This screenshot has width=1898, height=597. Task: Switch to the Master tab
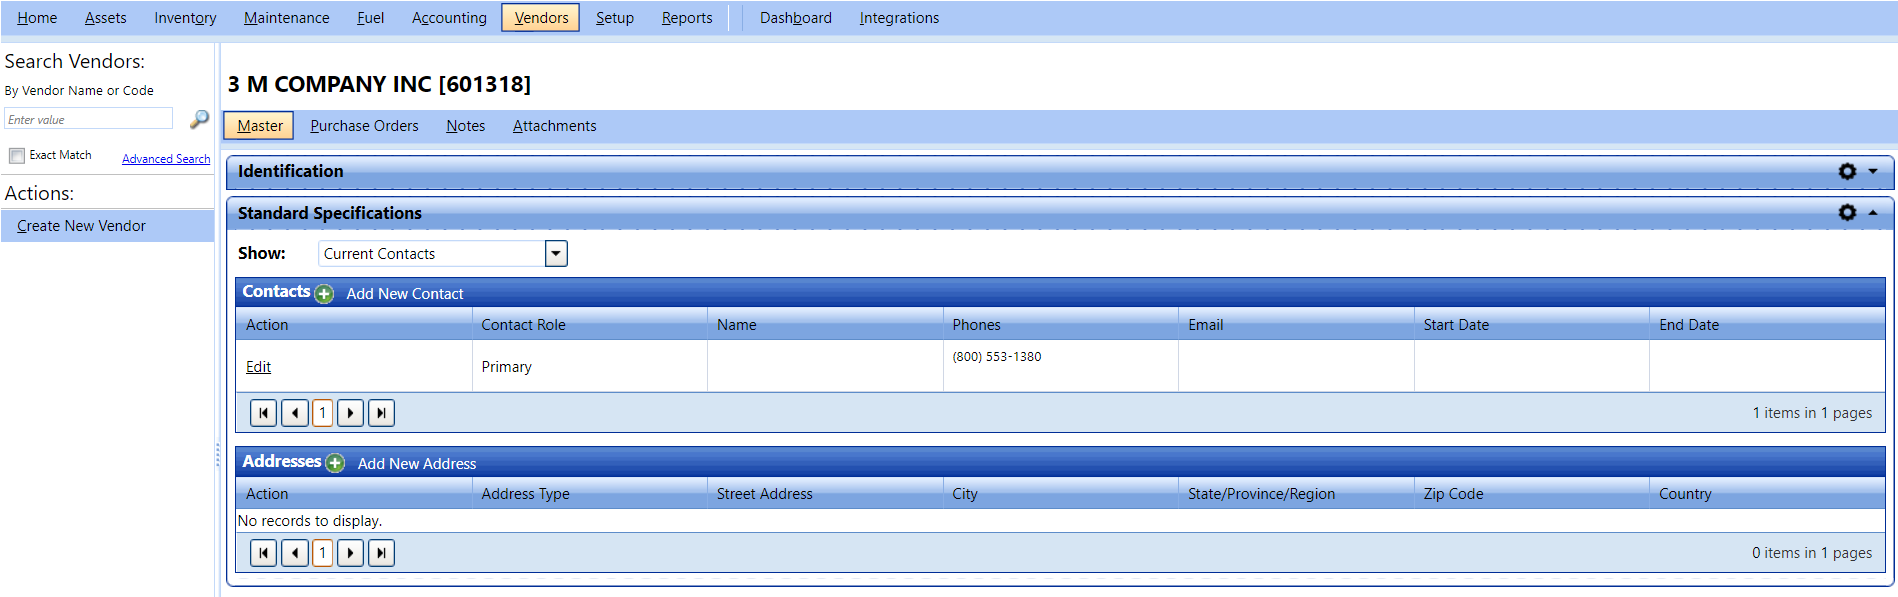point(260,126)
